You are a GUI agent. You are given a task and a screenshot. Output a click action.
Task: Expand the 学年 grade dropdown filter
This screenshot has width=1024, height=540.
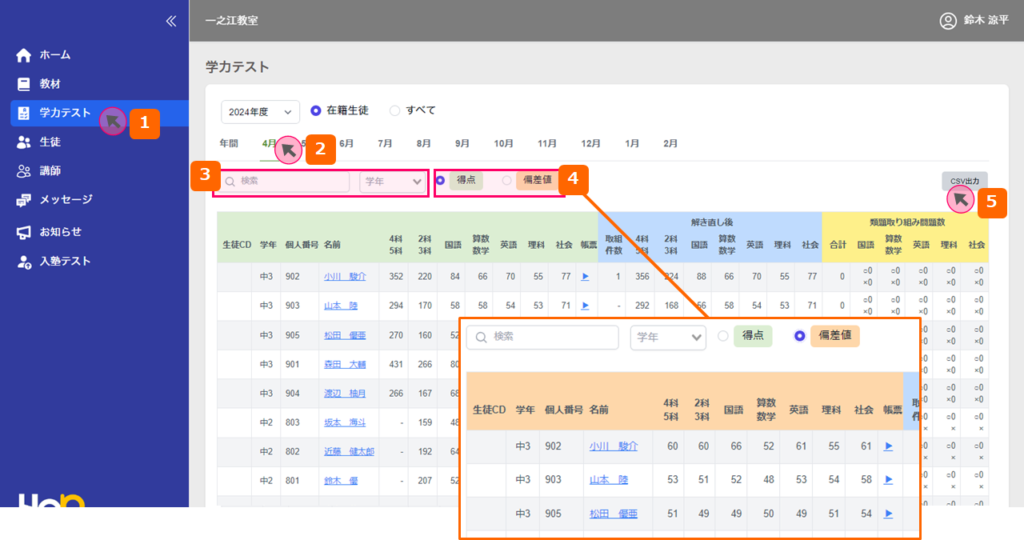click(393, 181)
